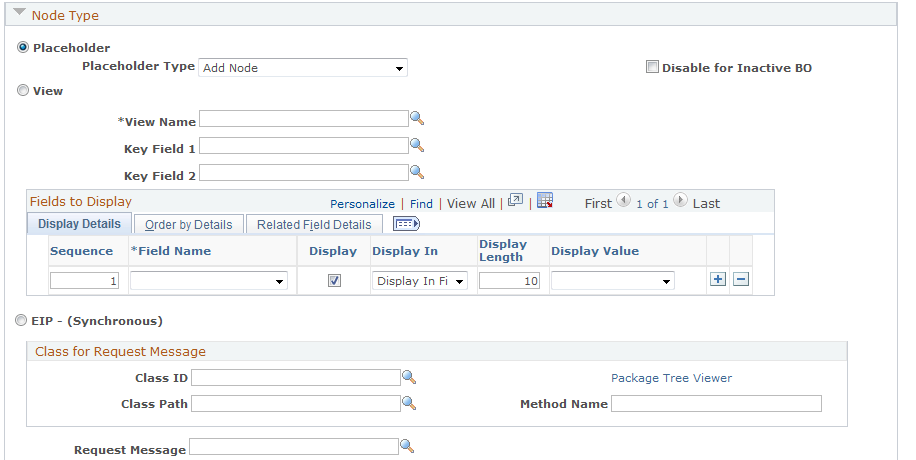Enable Disable for Inactive BO checkbox
Viewport: 916px width, 460px height.
coord(652,68)
